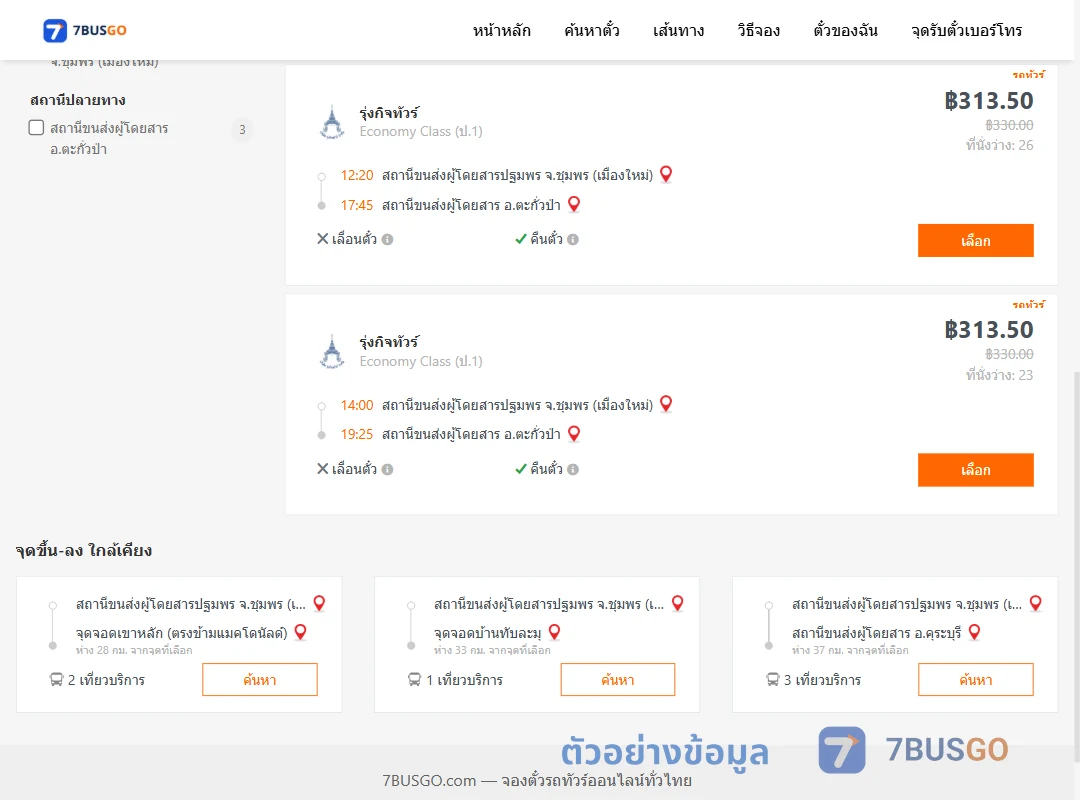Click the สถานีปลายทาง filter heading
This screenshot has width=1080, height=800.
point(78,101)
